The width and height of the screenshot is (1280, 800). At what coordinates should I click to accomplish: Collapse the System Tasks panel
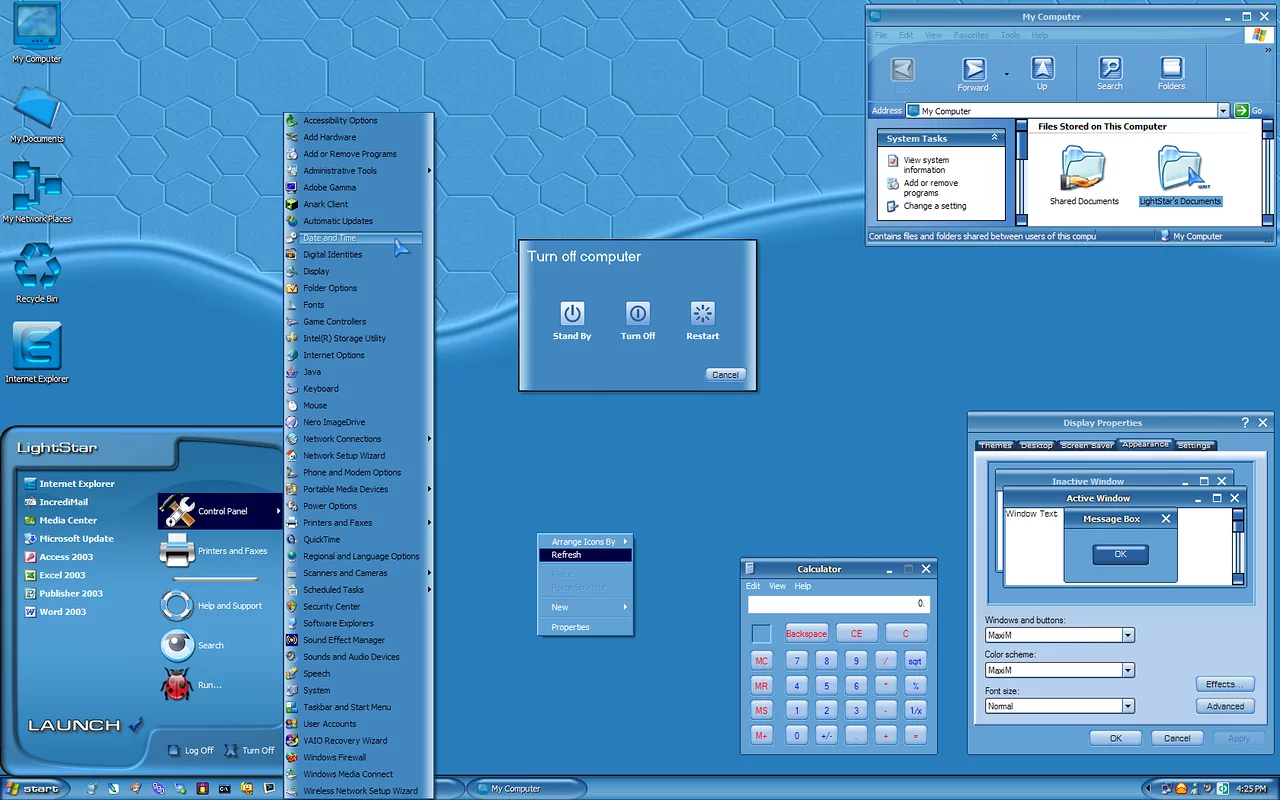(994, 138)
